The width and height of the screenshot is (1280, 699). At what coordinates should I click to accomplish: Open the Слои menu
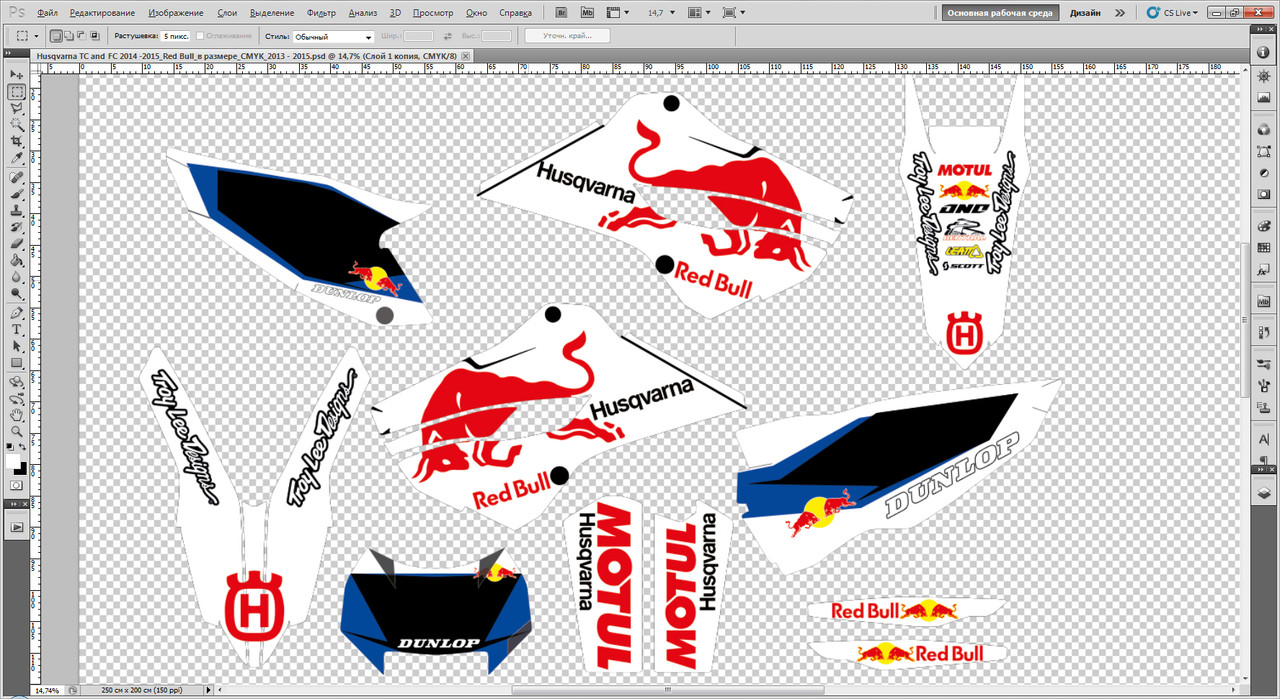tap(227, 13)
